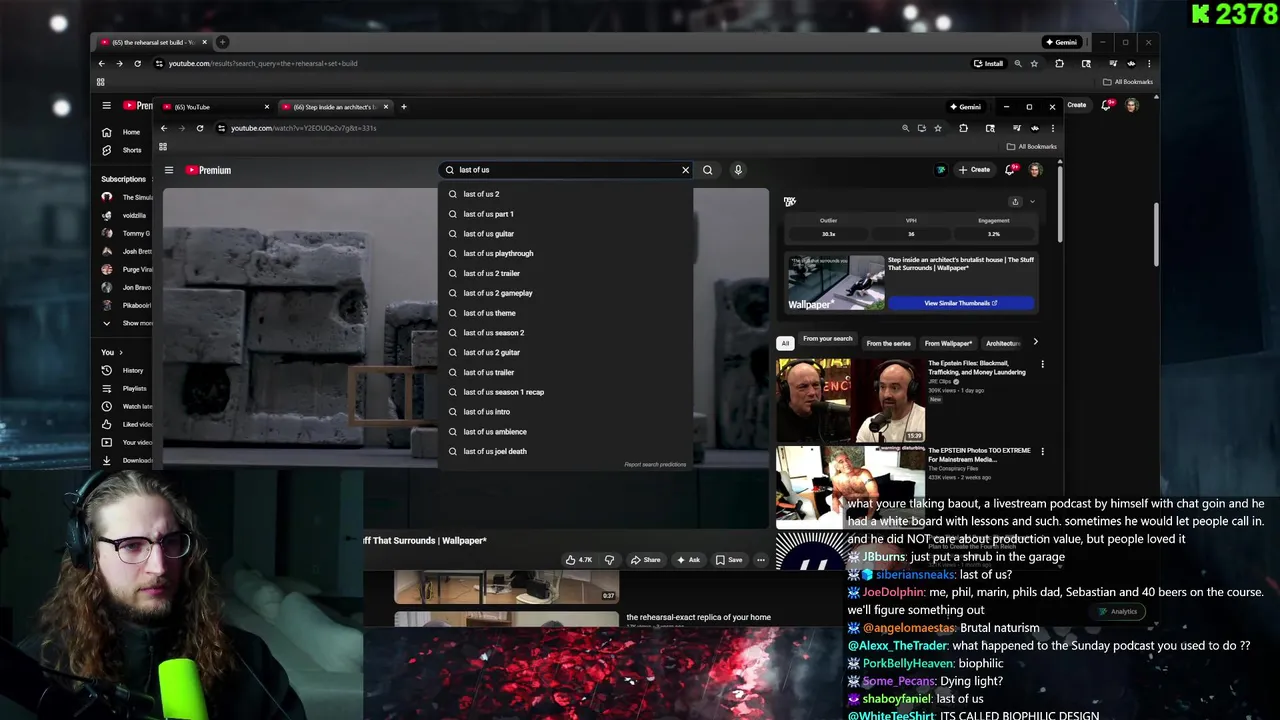Screen dimensions: 1280x720
Task: Open Shorts in the back window sidebar
Action: tap(123, 150)
